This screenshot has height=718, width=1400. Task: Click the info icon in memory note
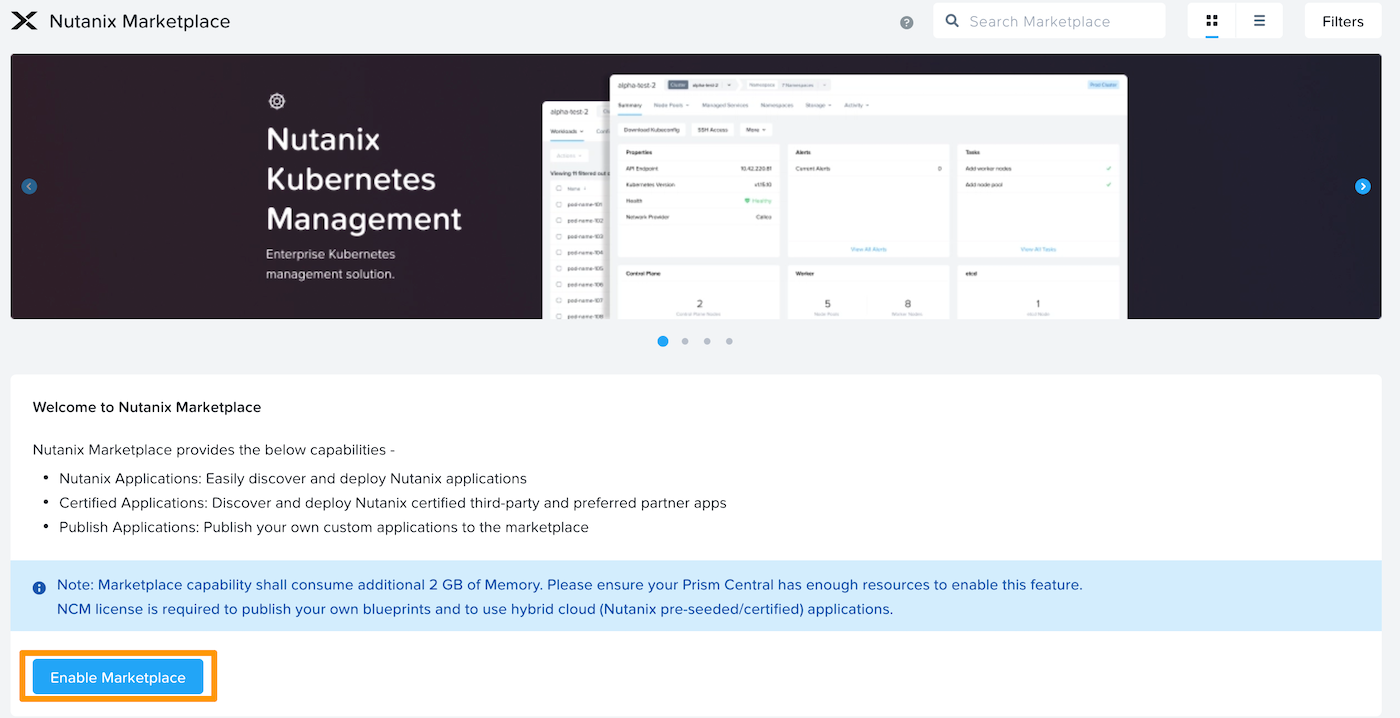[x=39, y=588]
